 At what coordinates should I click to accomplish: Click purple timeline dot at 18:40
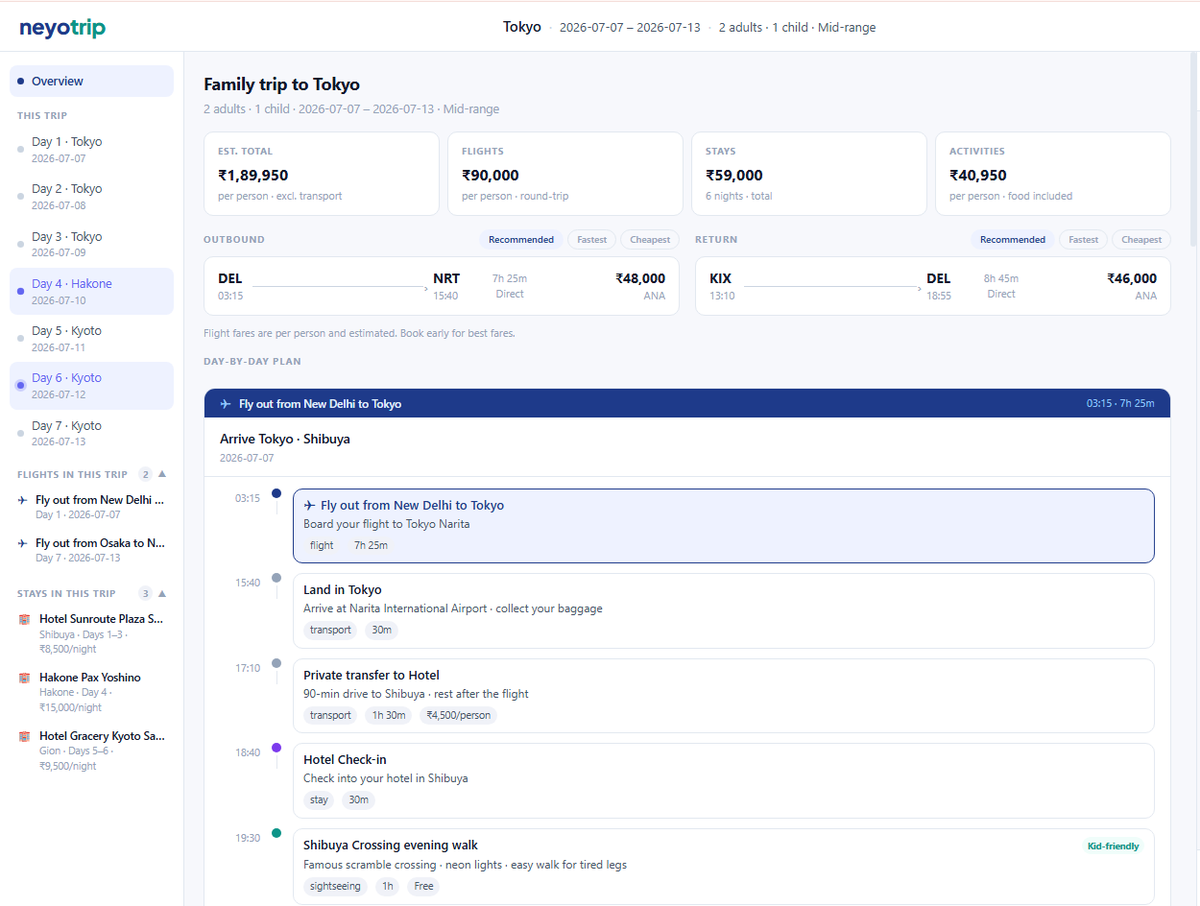coord(277,747)
